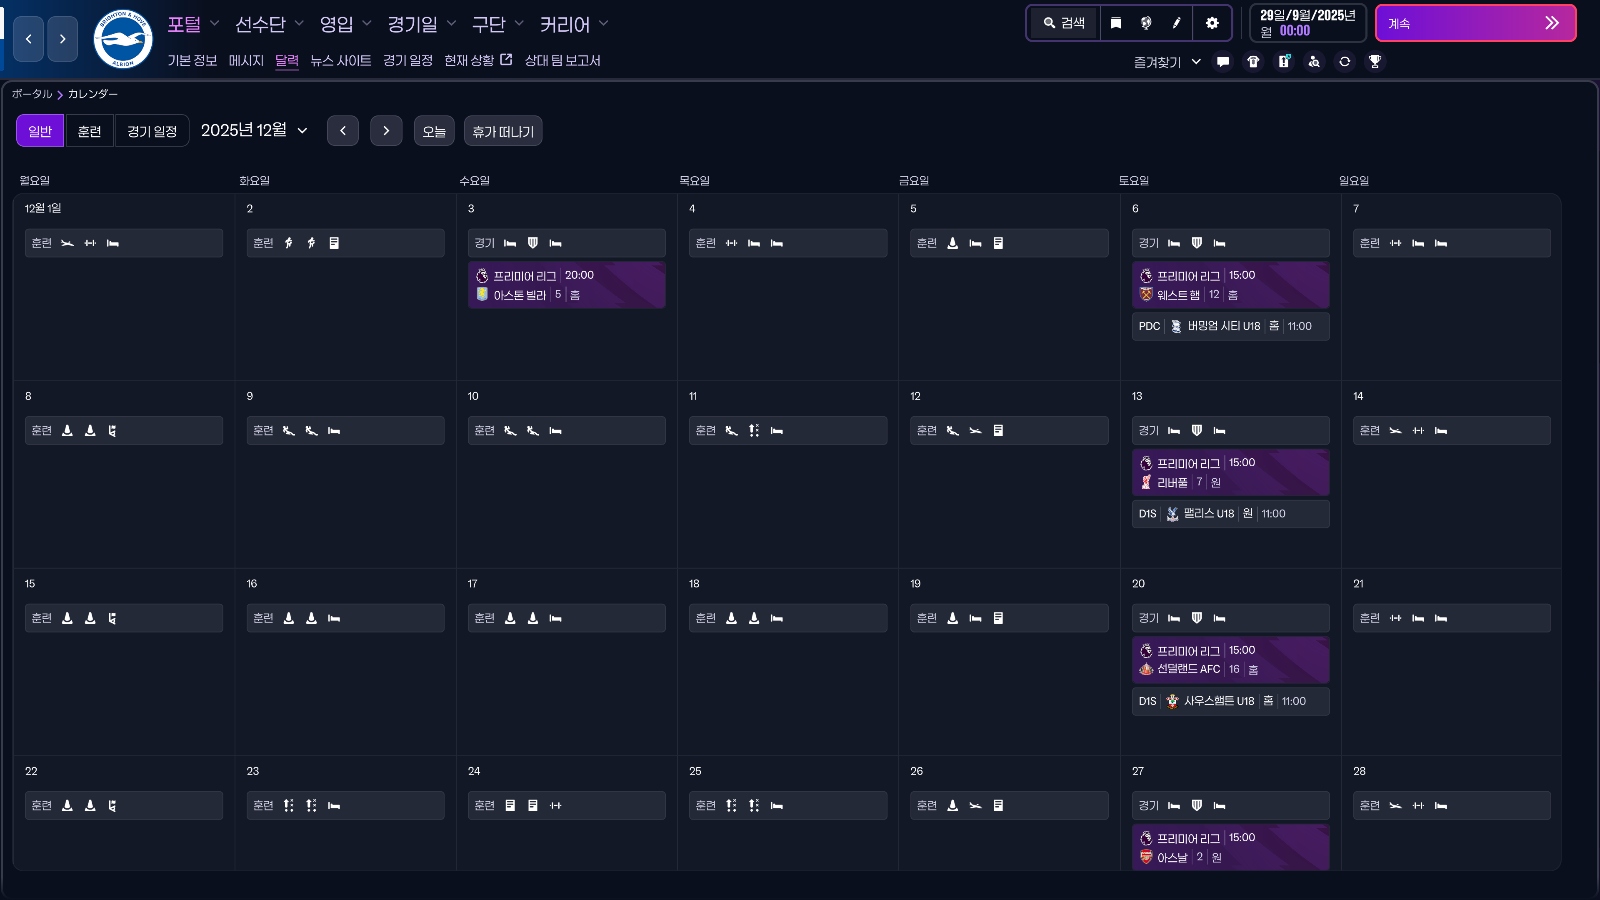Switch calendar view to 훈련

tap(89, 130)
